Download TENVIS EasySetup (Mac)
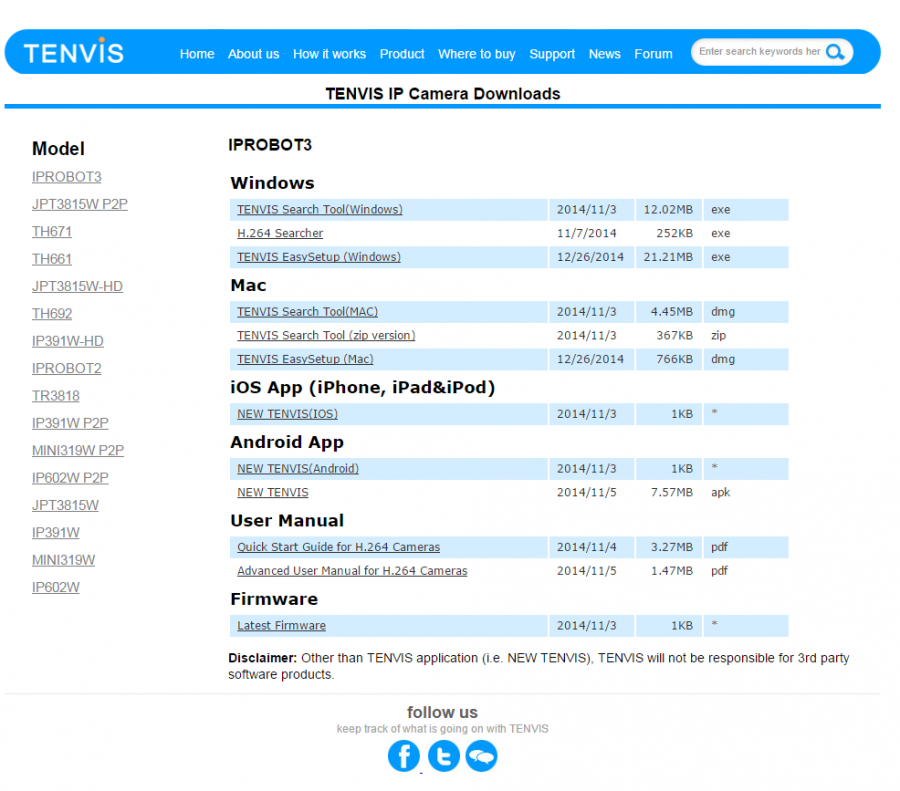 [305, 359]
